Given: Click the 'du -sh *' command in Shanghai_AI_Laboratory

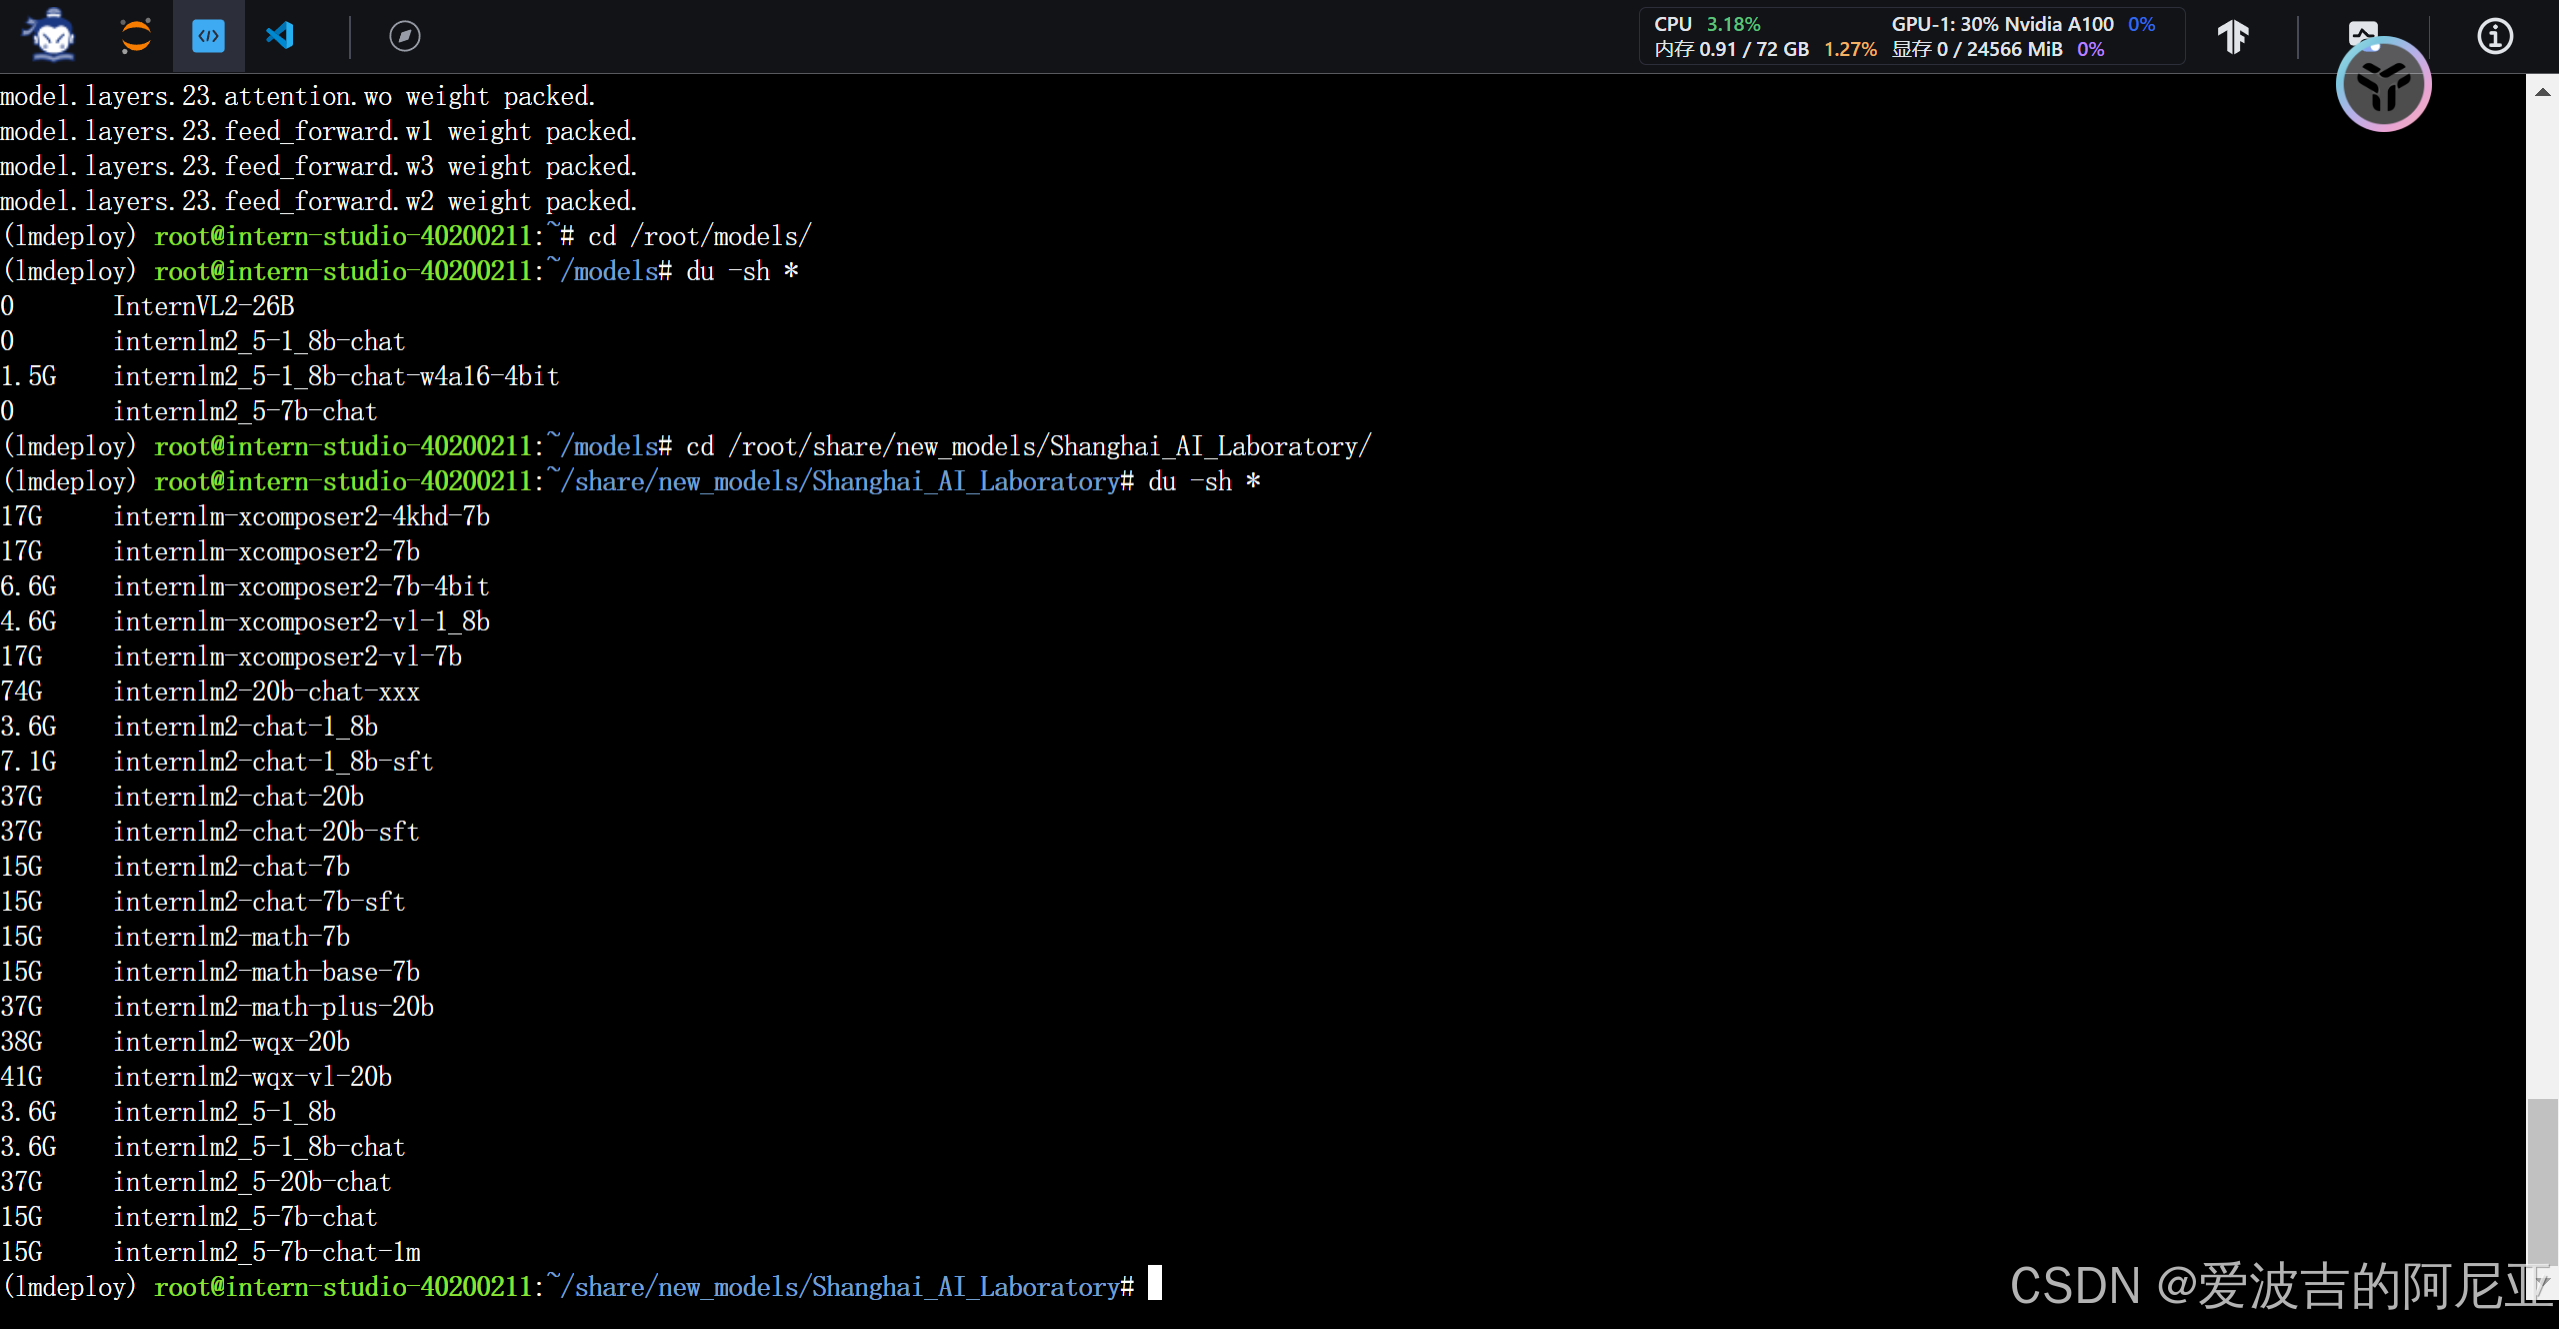Looking at the screenshot, I should point(1204,482).
